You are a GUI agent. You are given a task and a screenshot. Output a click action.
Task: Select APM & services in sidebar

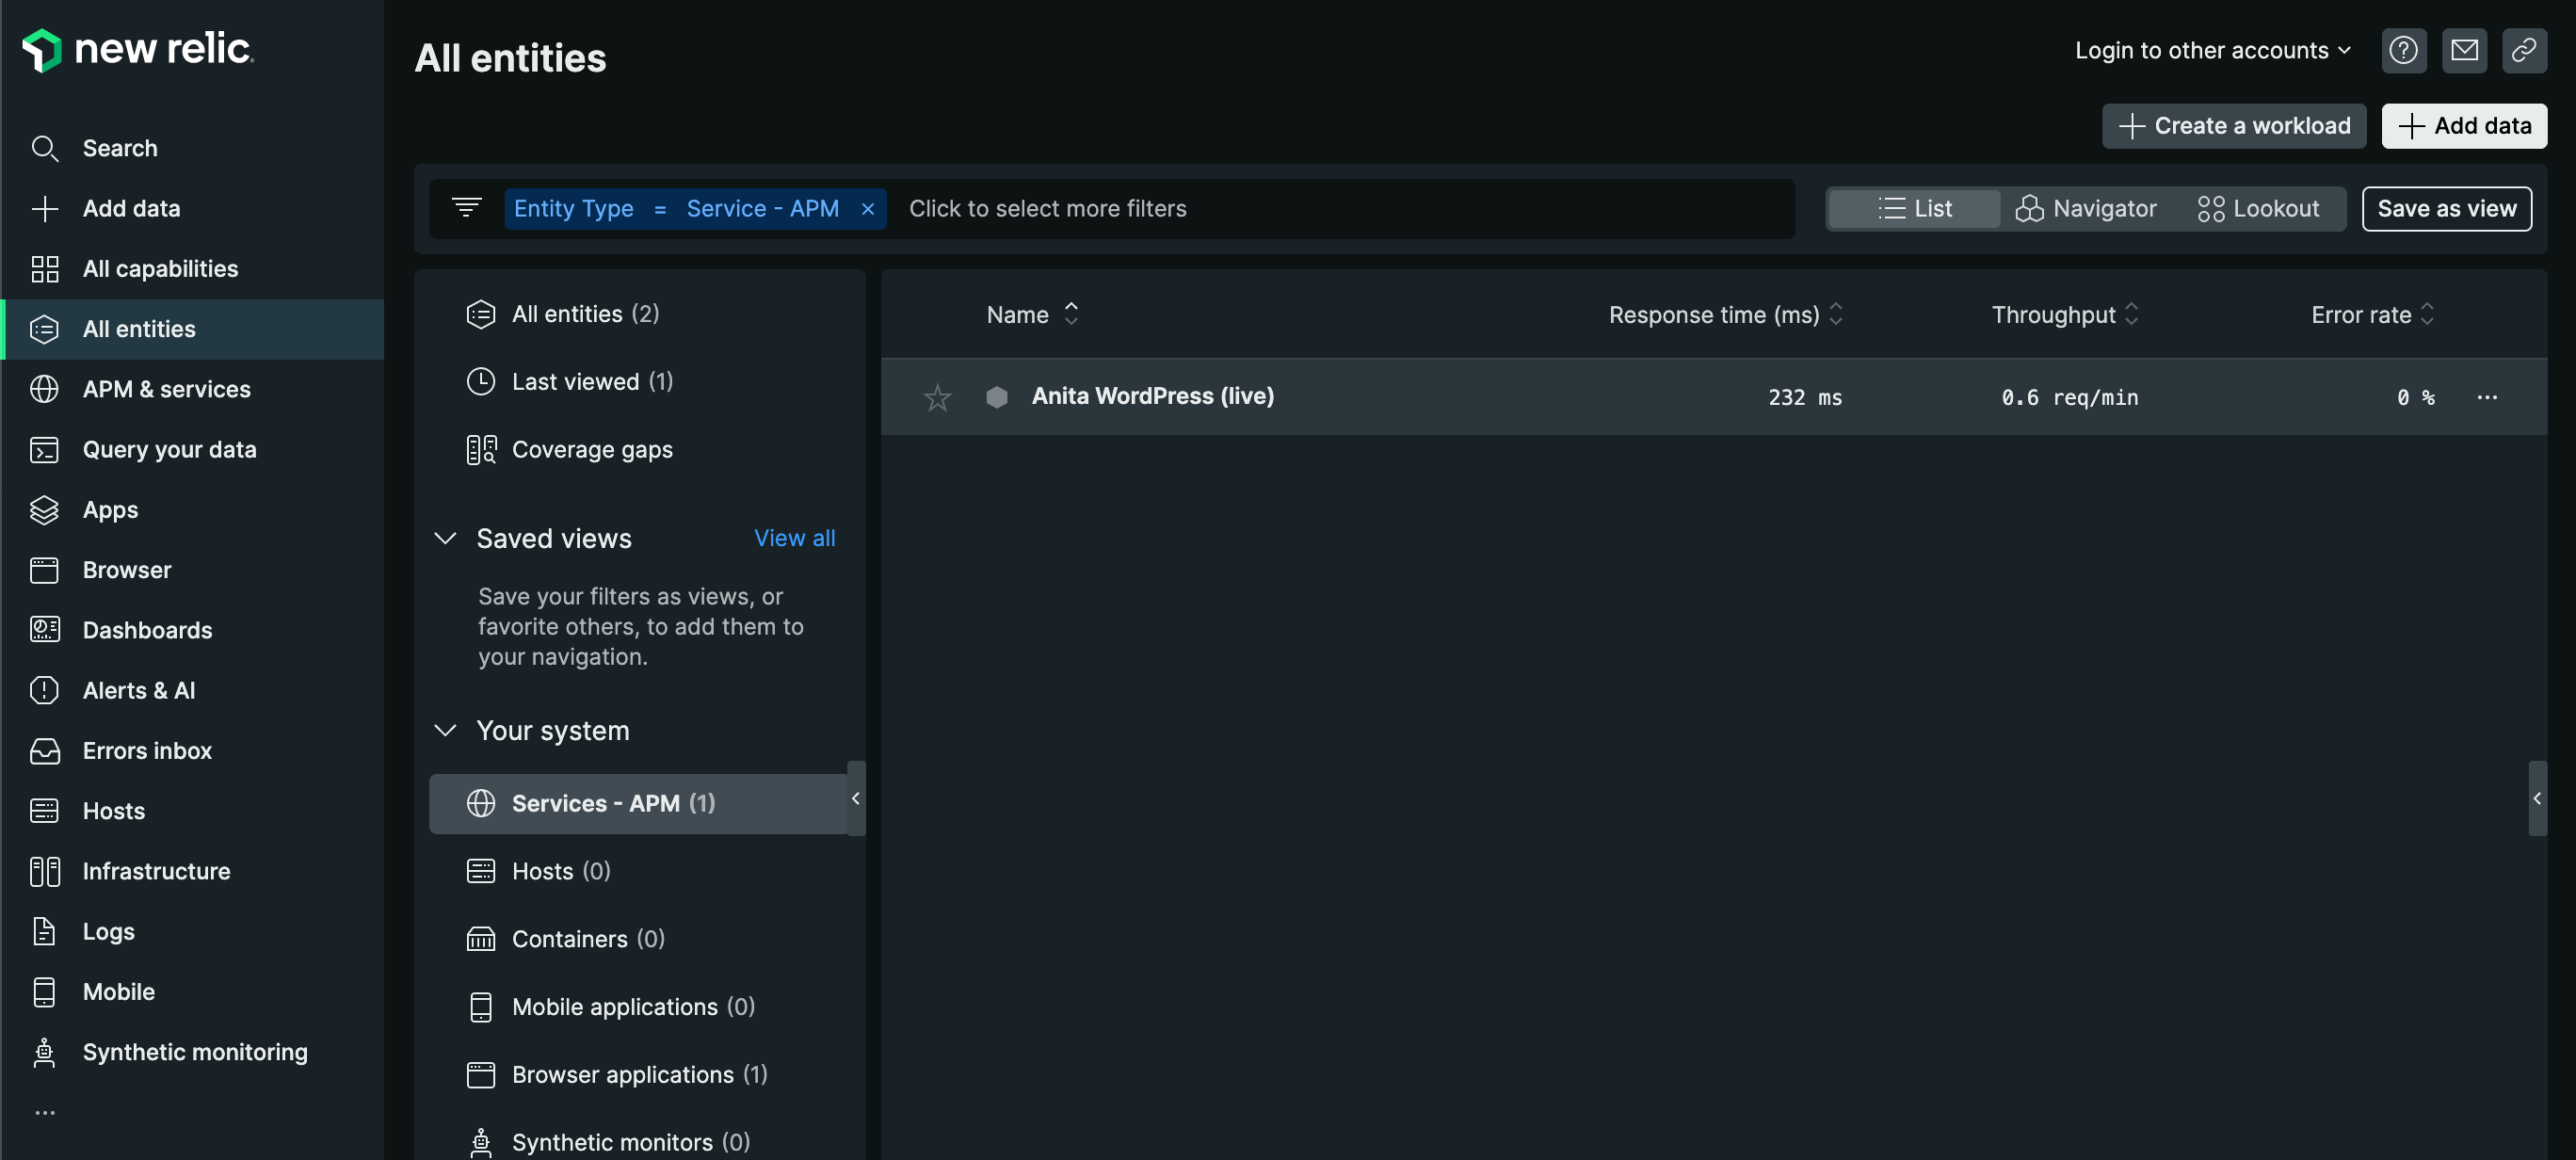click(166, 389)
